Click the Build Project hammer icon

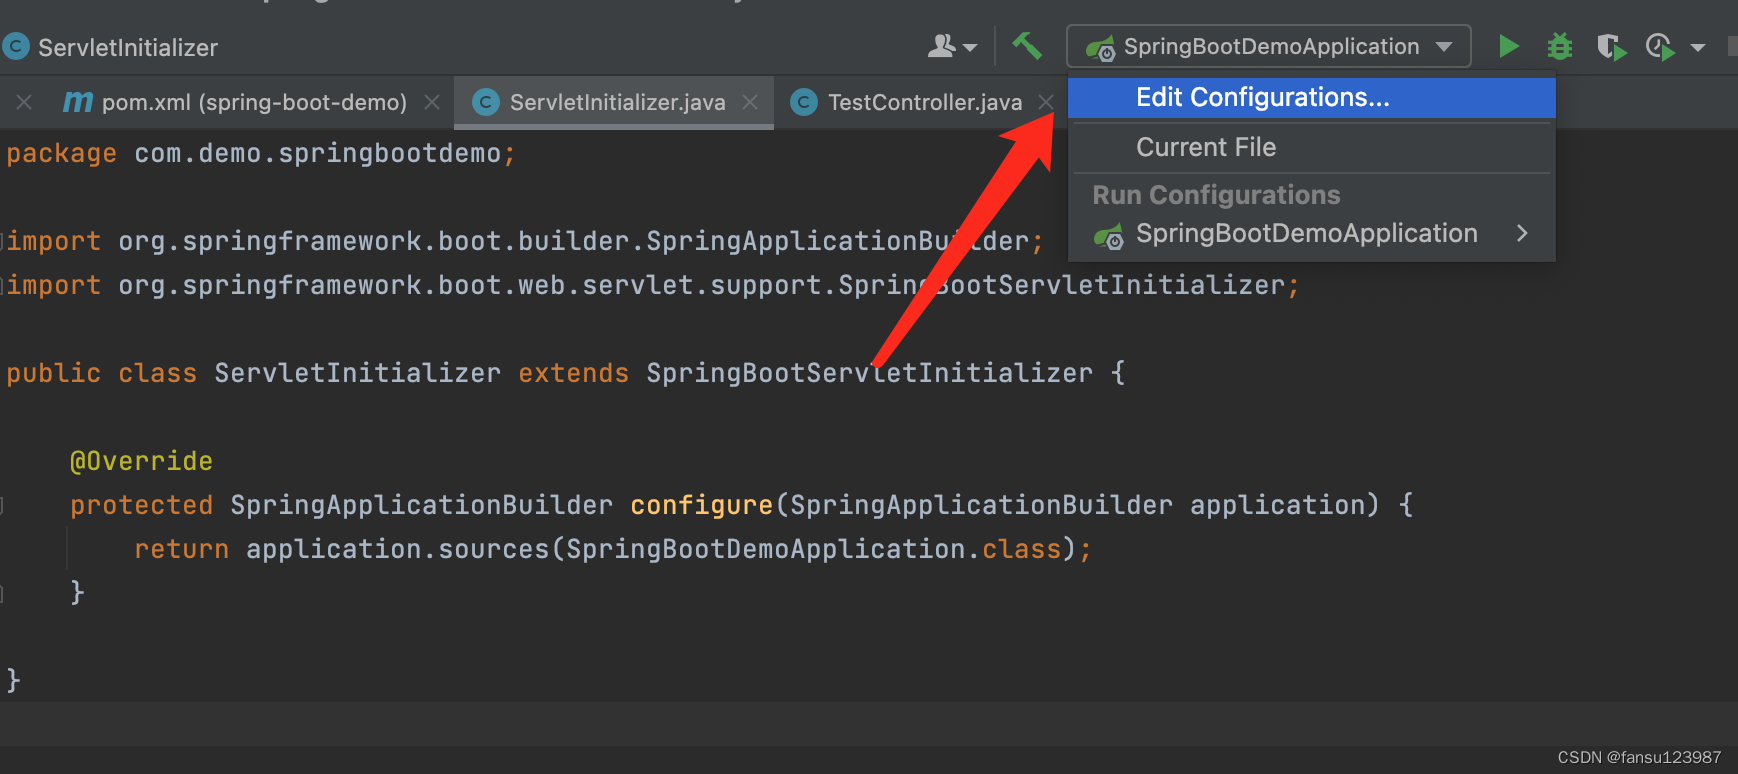1027,46
